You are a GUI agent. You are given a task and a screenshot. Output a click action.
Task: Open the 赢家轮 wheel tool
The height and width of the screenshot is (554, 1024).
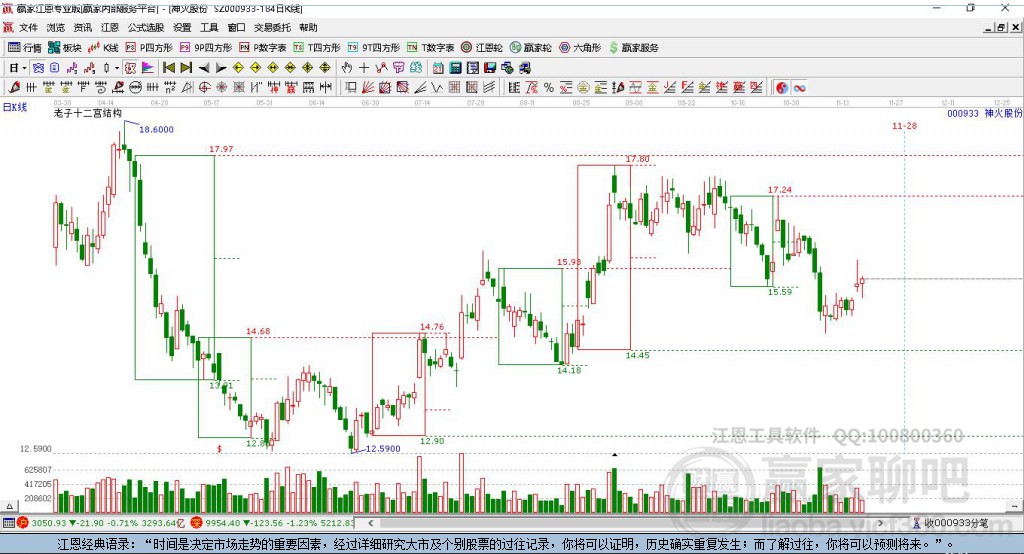click(x=531, y=48)
